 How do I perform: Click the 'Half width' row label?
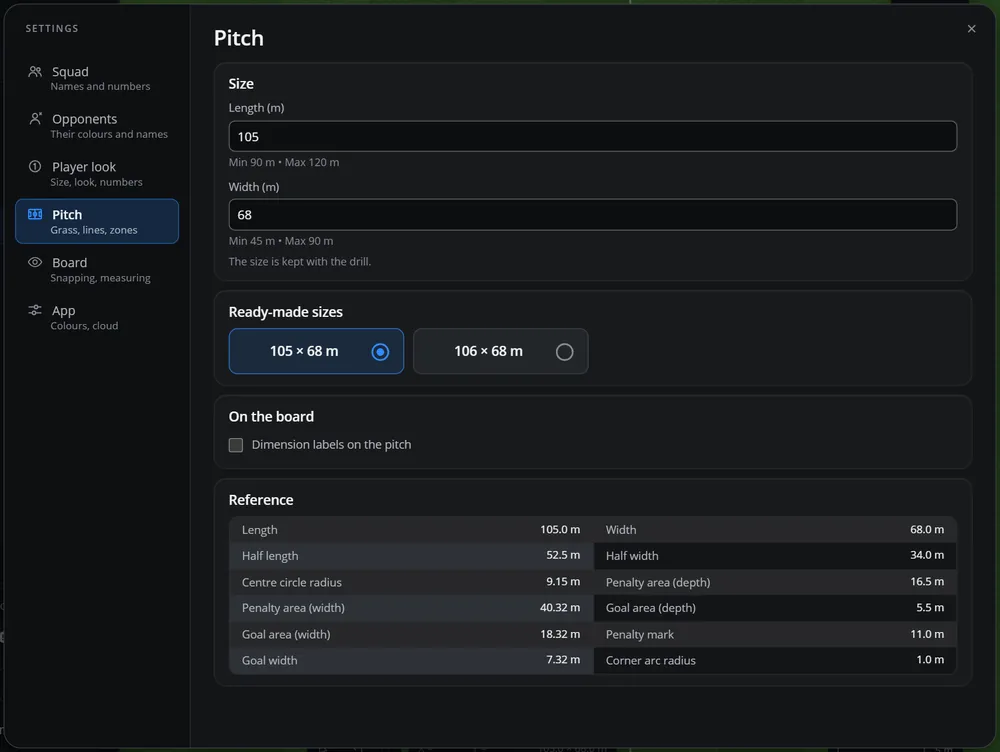632,556
